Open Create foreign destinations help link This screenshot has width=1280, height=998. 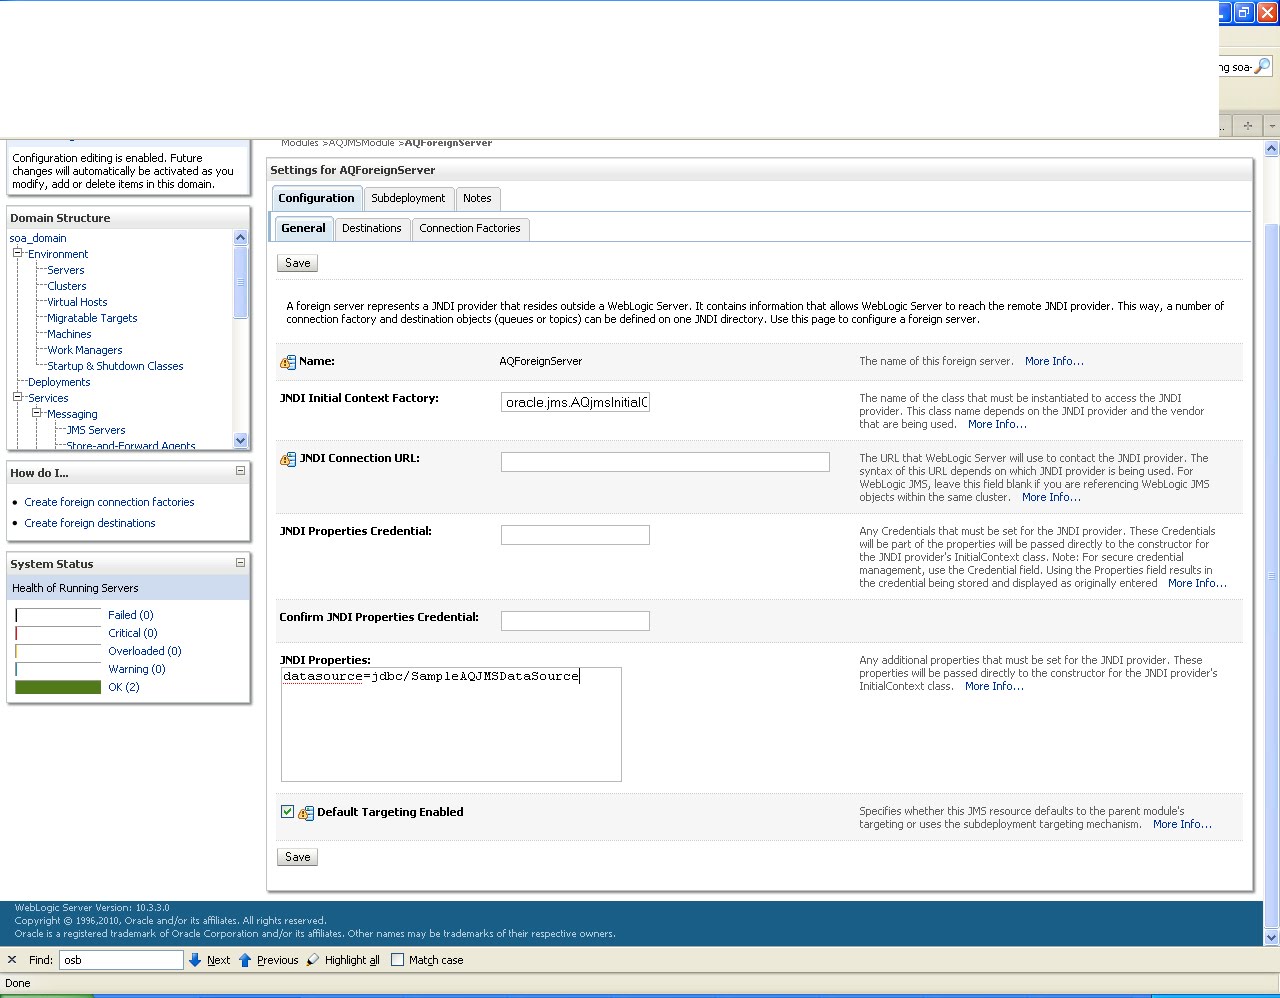point(90,523)
